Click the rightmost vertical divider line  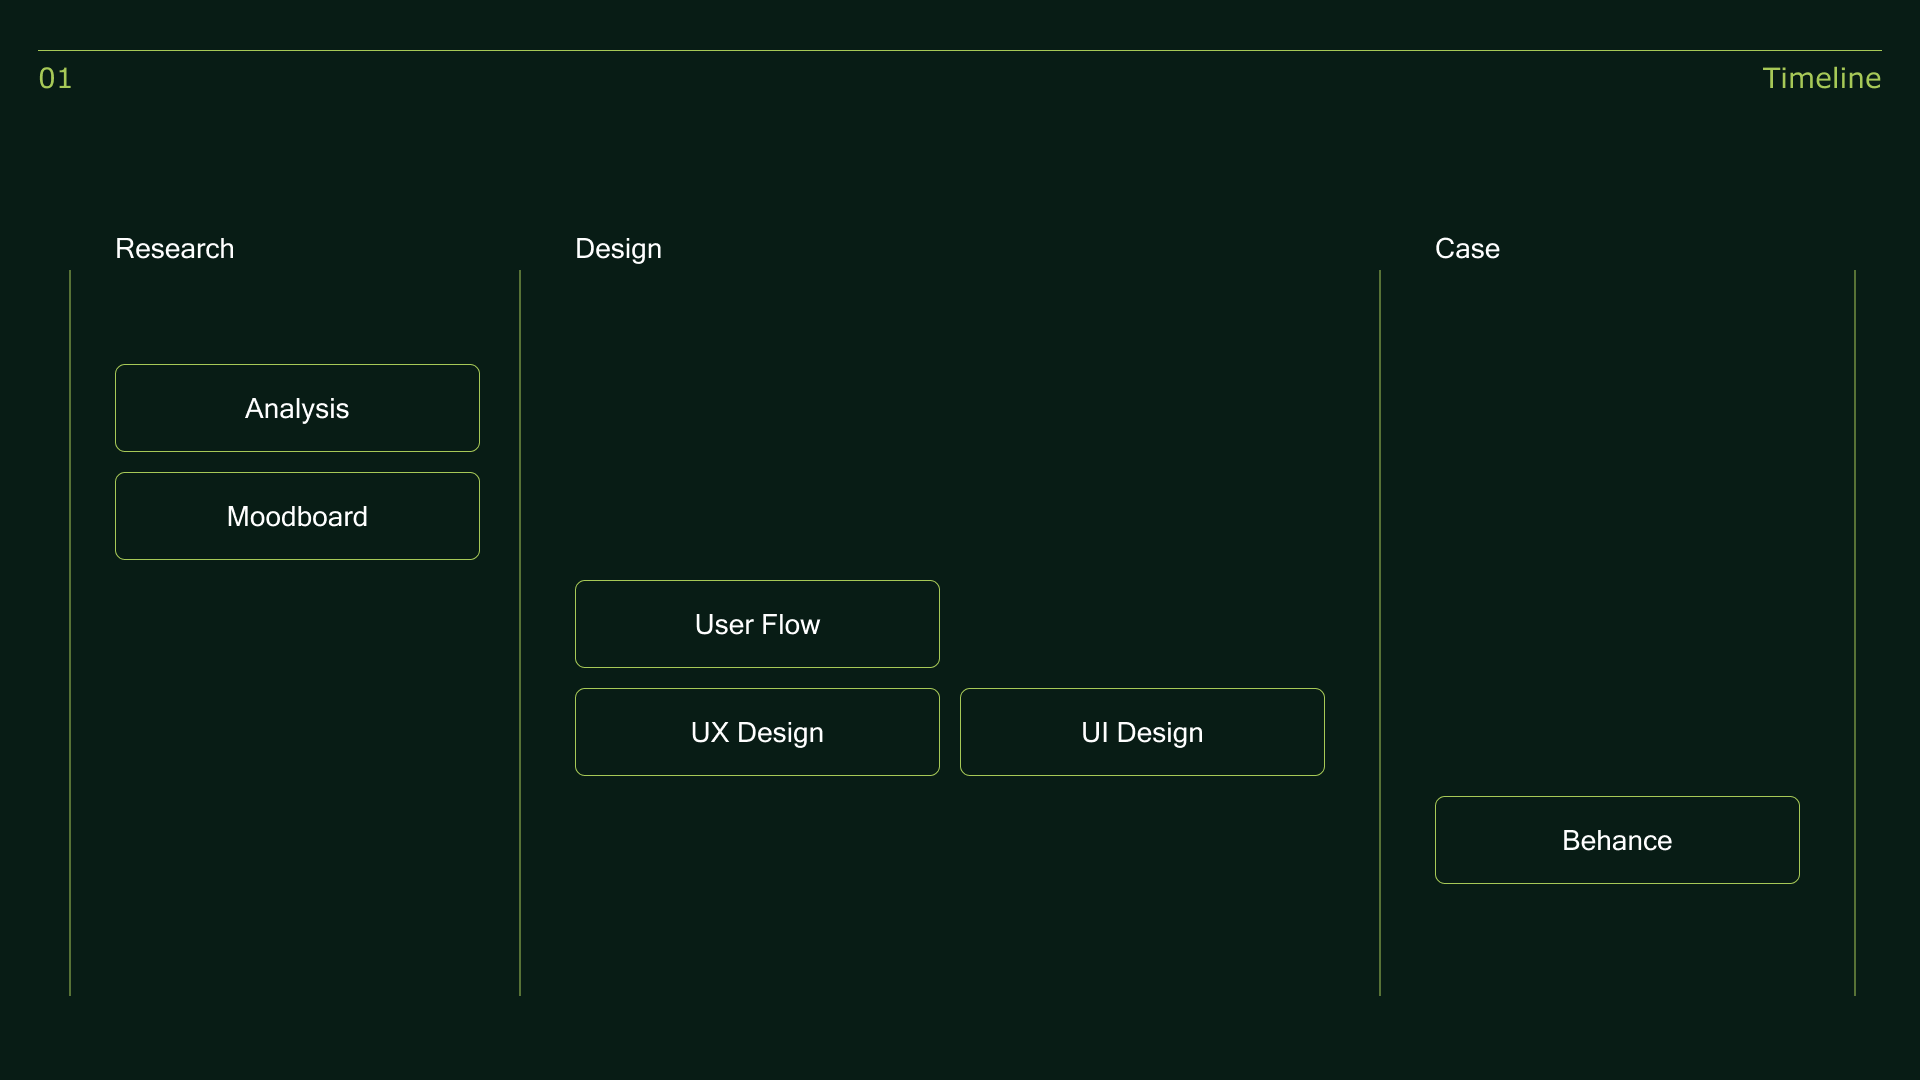point(1855,632)
